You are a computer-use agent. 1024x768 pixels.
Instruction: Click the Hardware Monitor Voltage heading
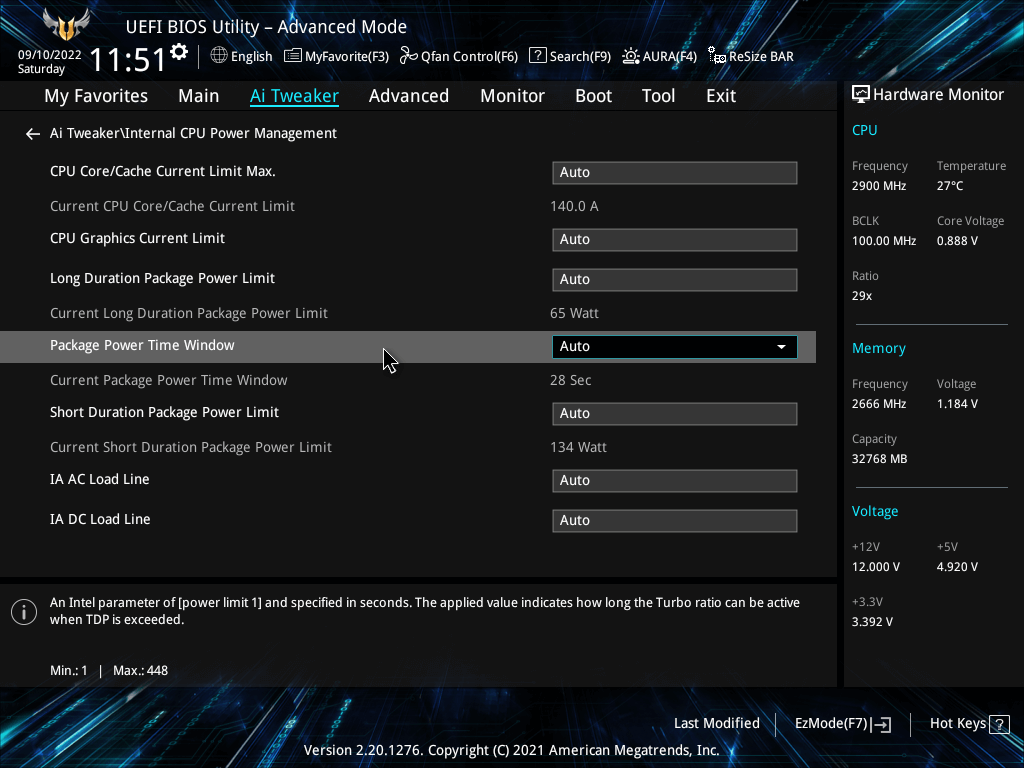pyautogui.click(x=875, y=511)
